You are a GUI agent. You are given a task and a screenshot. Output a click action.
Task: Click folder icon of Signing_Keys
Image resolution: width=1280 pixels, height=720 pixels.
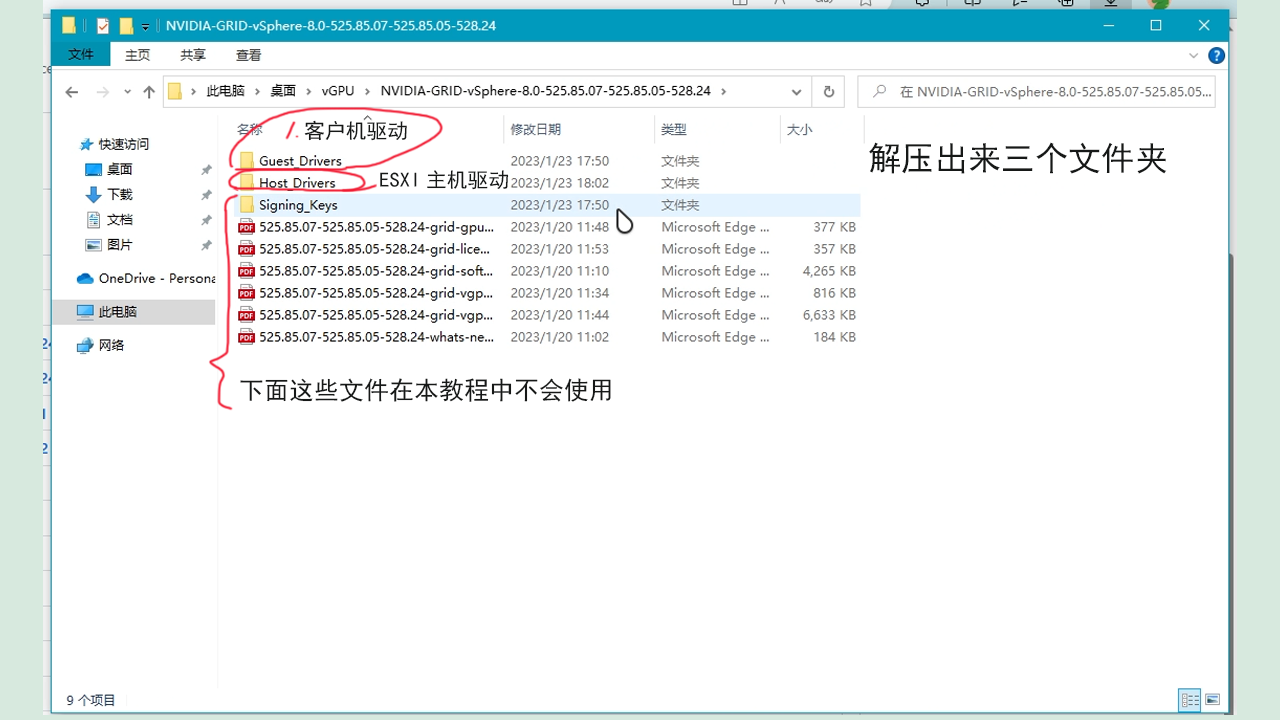[x=246, y=205]
